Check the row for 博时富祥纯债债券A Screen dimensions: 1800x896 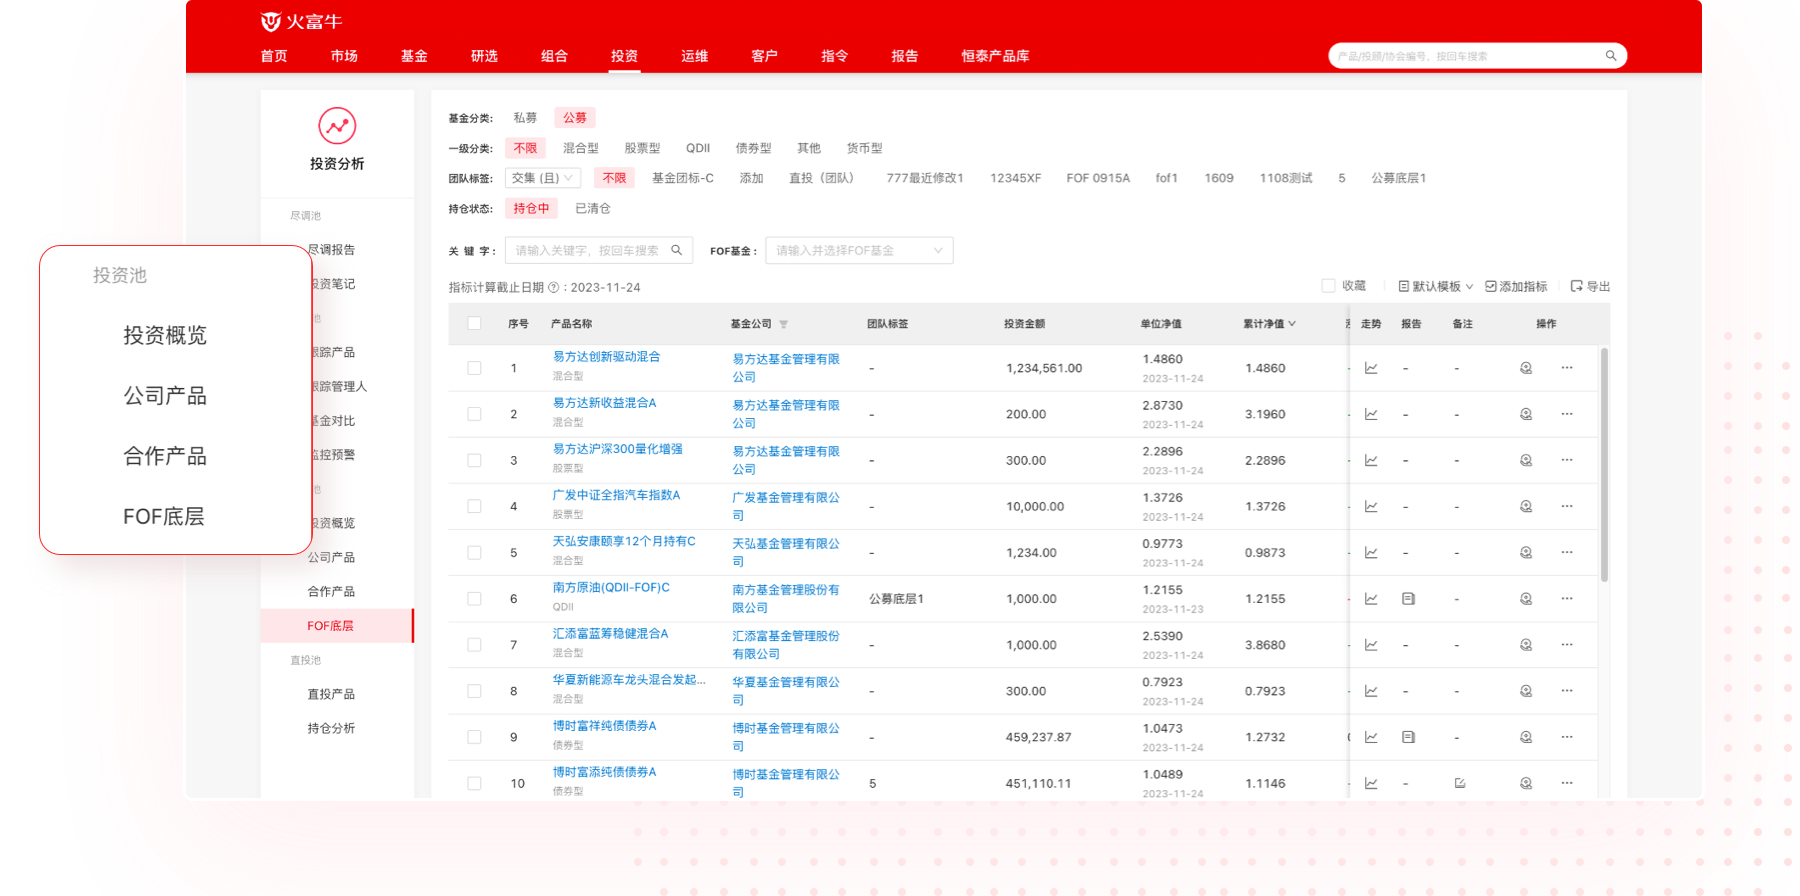pos(474,737)
